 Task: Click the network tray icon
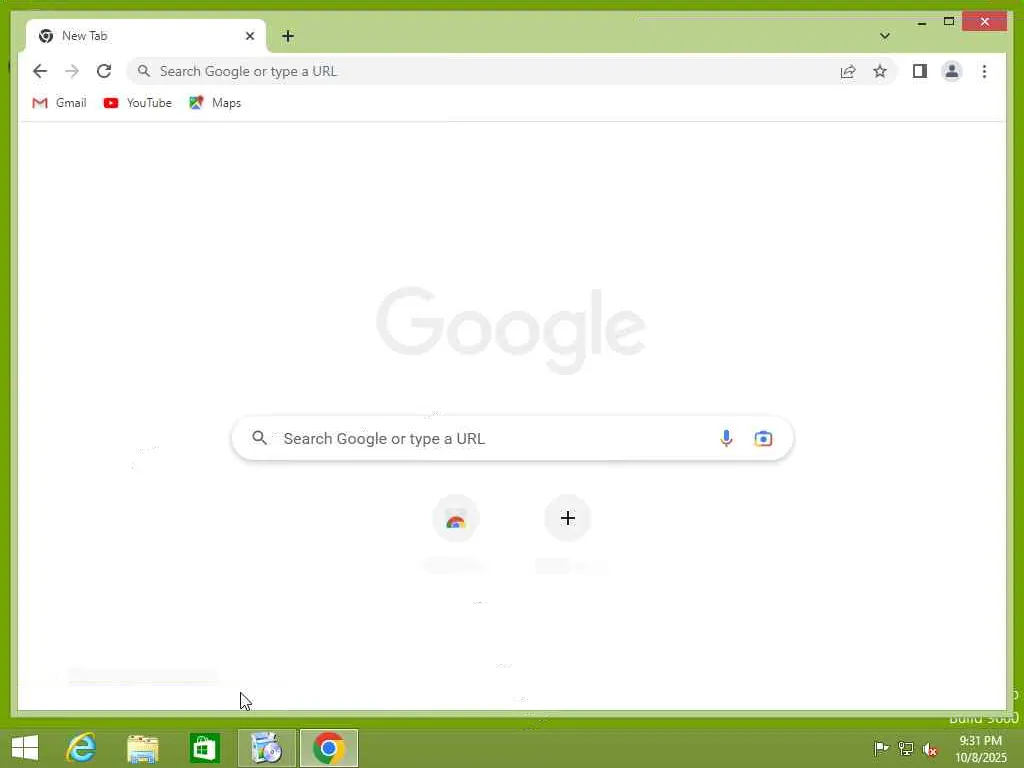click(x=906, y=748)
